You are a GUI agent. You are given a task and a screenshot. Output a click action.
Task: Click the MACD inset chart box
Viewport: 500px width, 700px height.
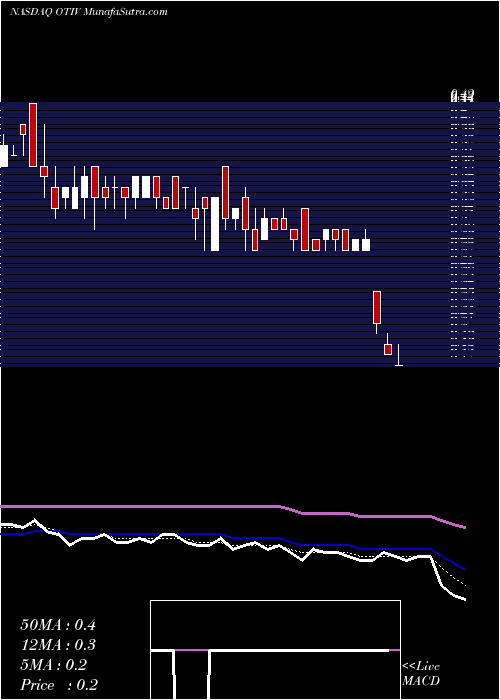click(275, 650)
